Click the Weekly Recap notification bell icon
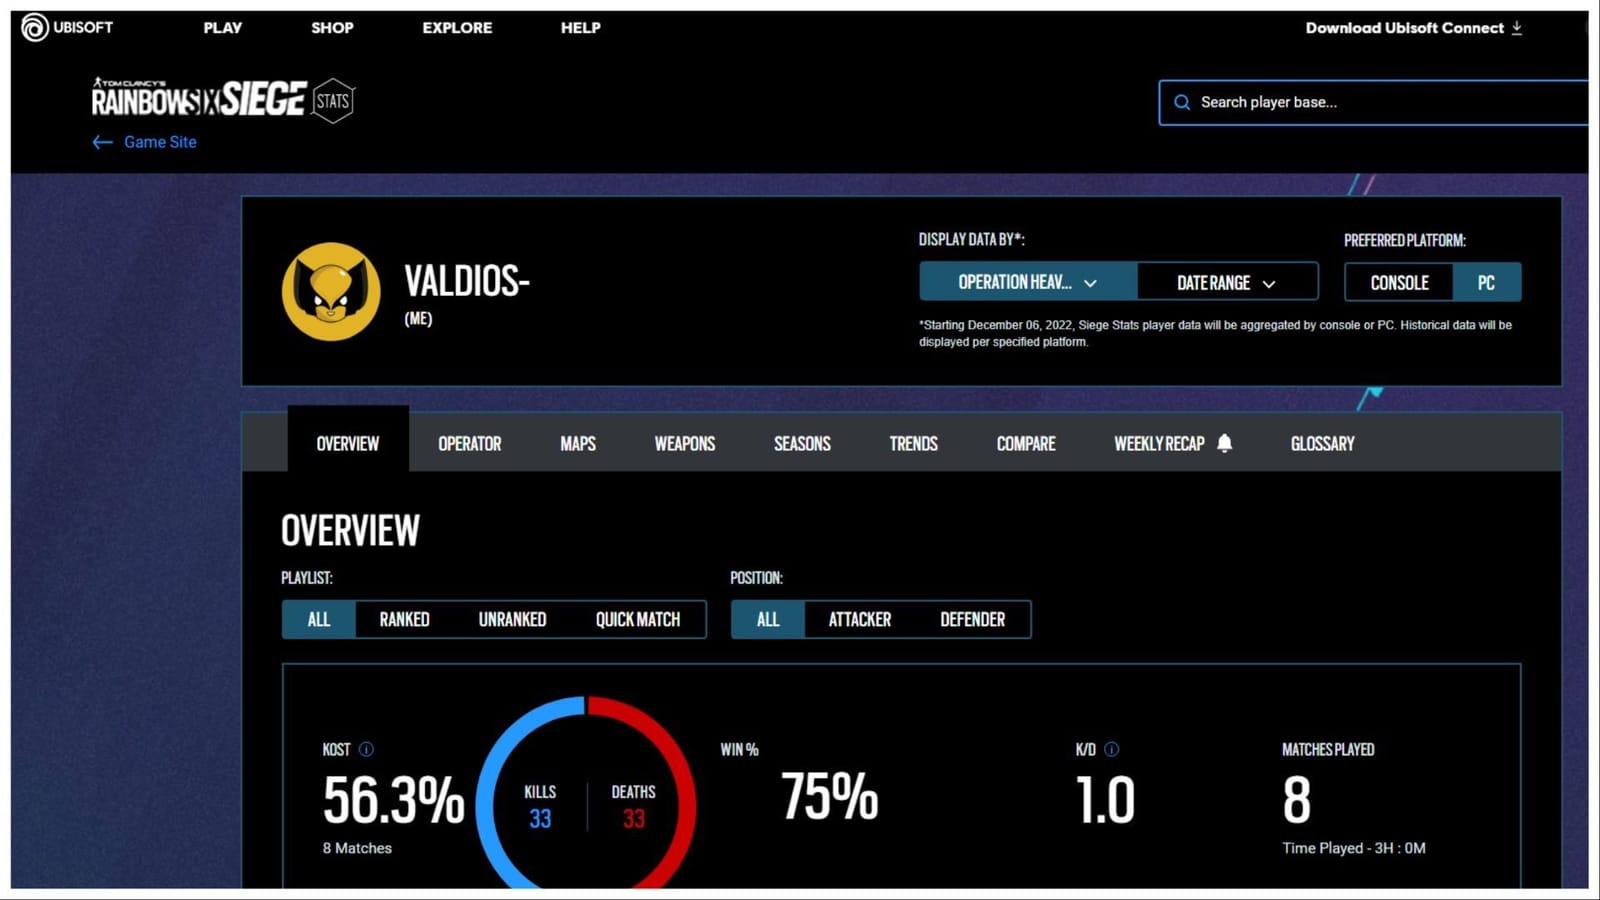 click(1224, 443)
